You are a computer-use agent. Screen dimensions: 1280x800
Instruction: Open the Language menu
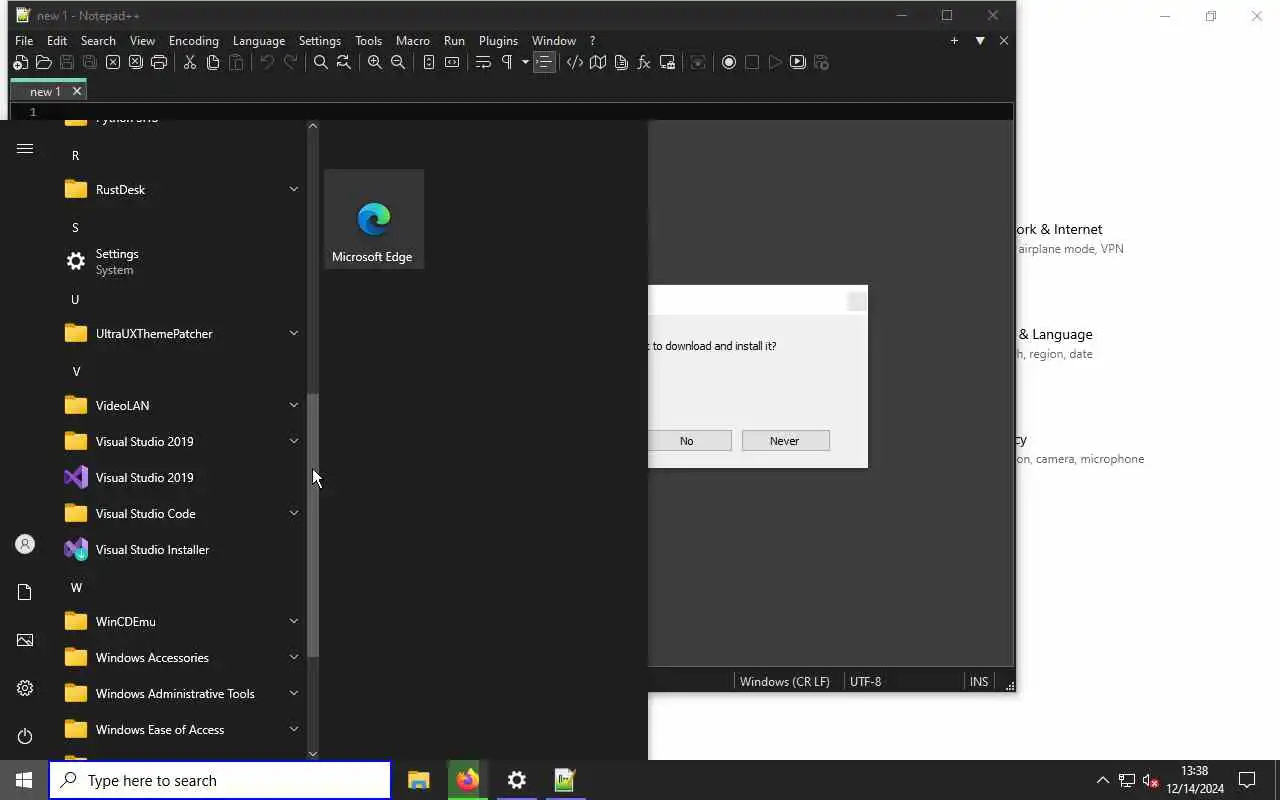click(x=259, y=41)
